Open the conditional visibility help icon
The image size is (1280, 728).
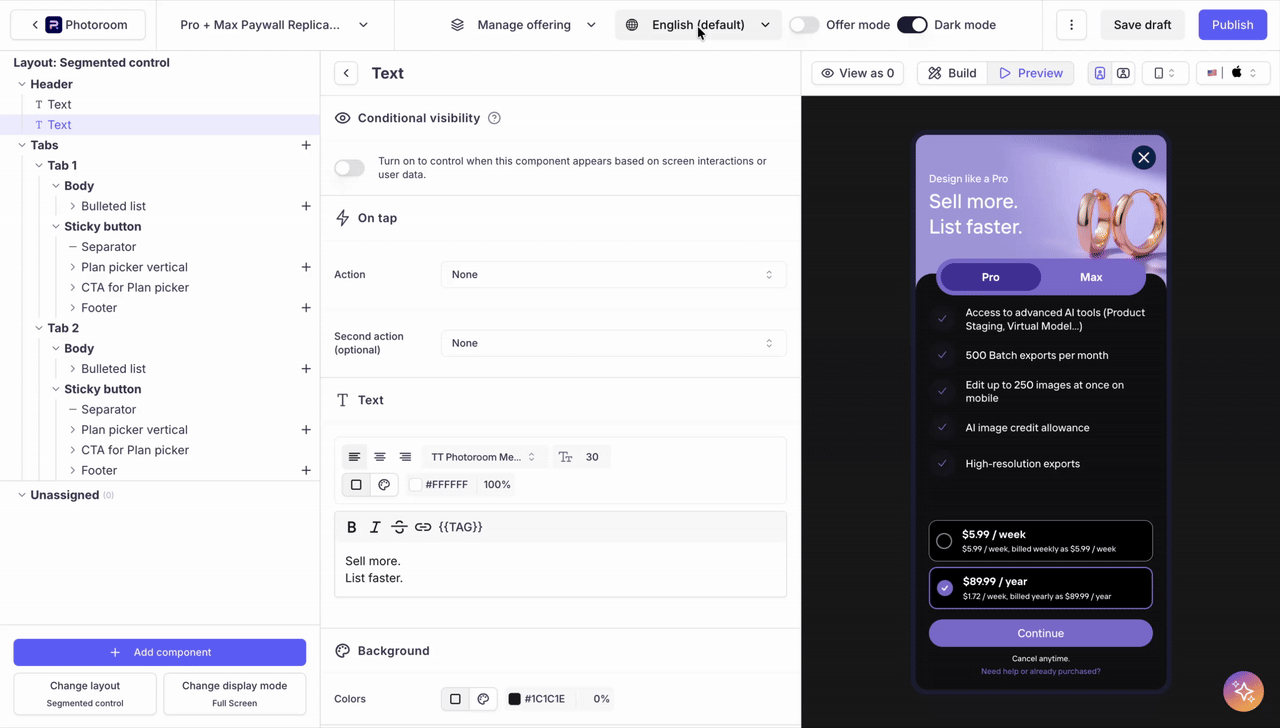click(494, 118)
